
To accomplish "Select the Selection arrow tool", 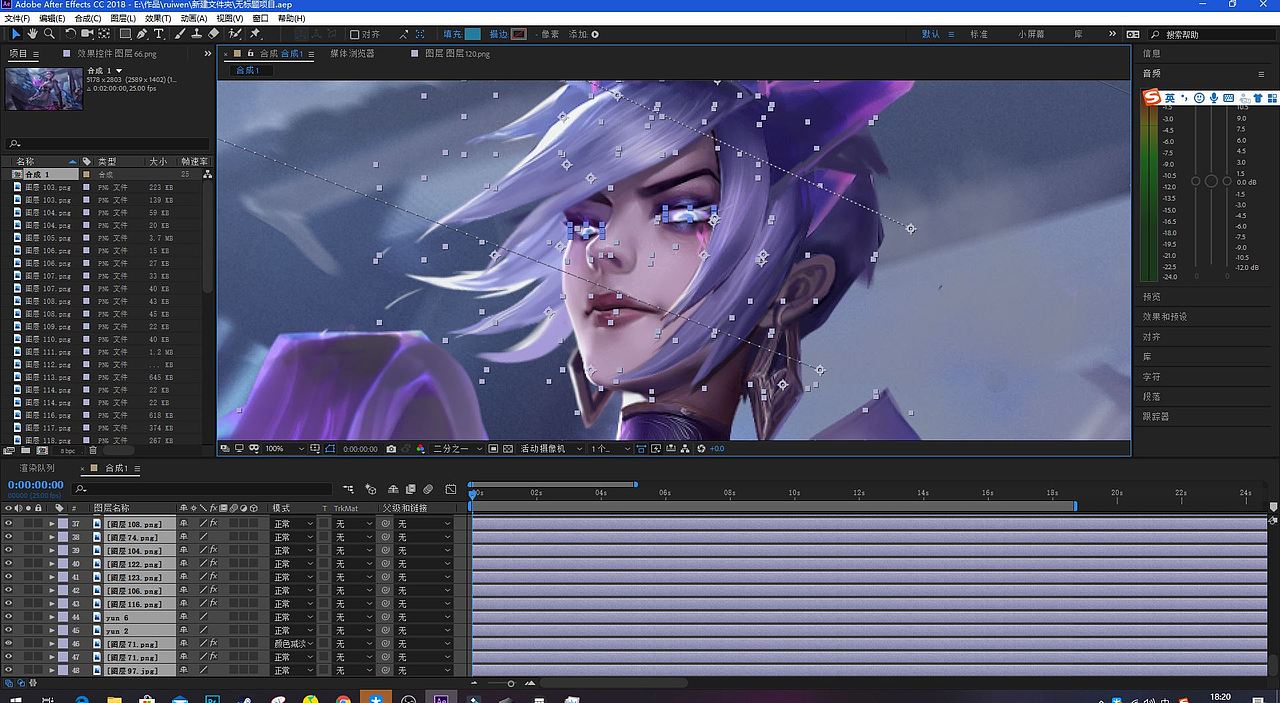I will [x=16, y=34].
